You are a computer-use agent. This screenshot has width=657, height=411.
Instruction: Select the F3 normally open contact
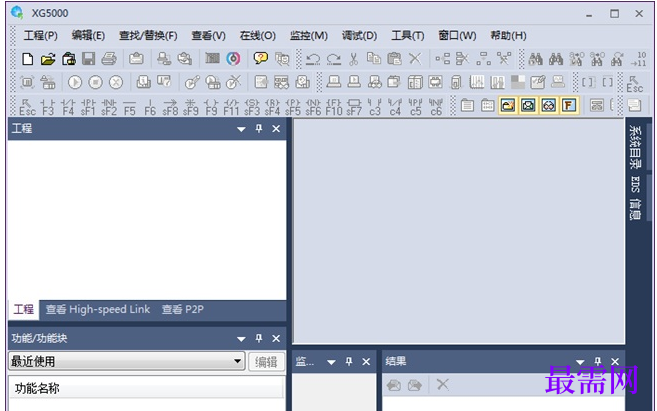(48, 107)
